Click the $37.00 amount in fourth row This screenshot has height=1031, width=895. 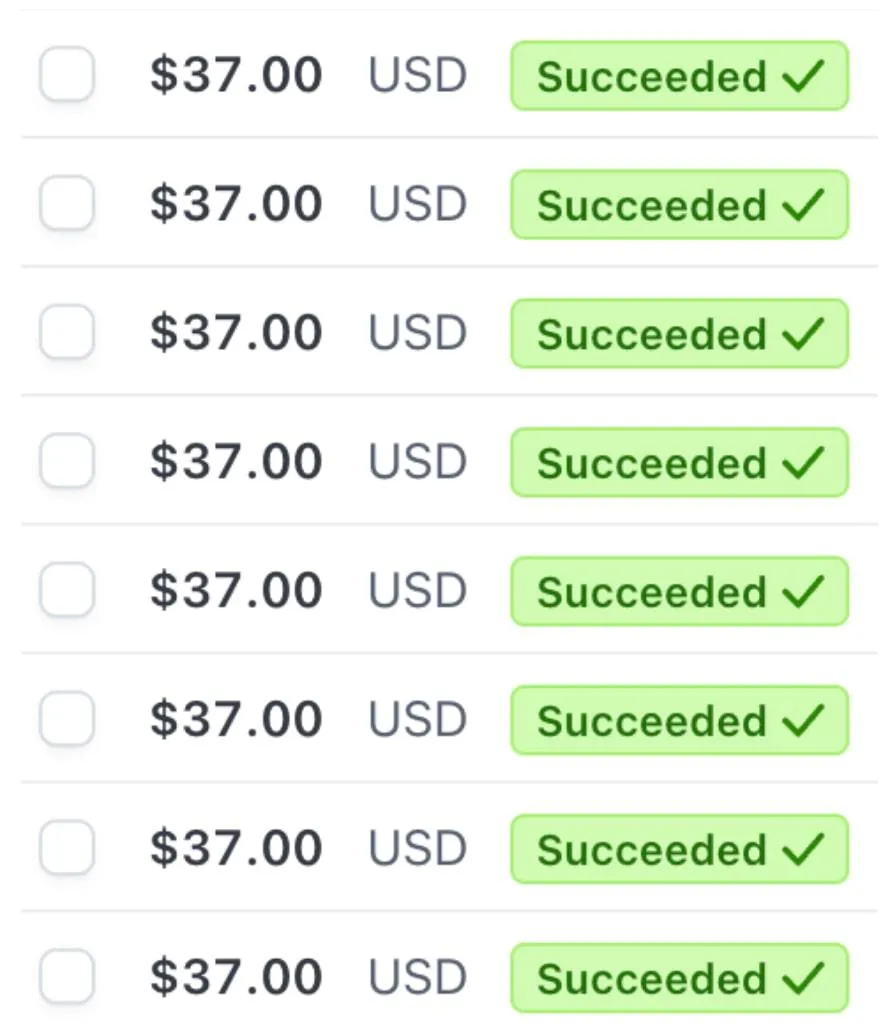tap(236, 462)
